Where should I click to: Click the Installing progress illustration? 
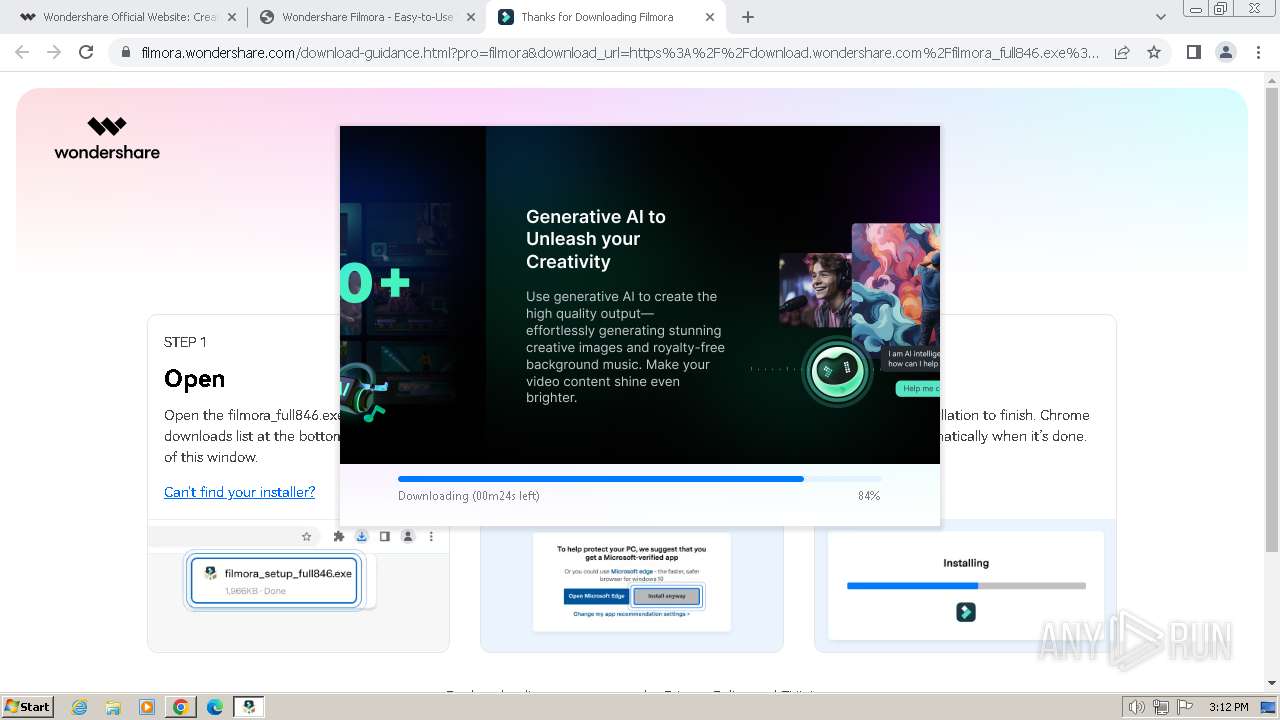coord(966,586)
